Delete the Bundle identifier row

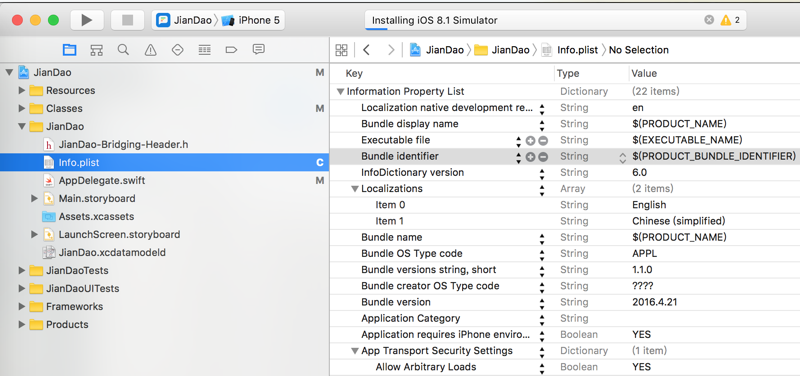coord(543,157)
